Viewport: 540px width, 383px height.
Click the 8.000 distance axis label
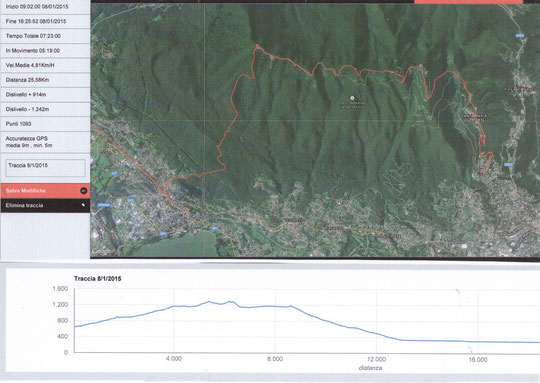click(275, 359)
